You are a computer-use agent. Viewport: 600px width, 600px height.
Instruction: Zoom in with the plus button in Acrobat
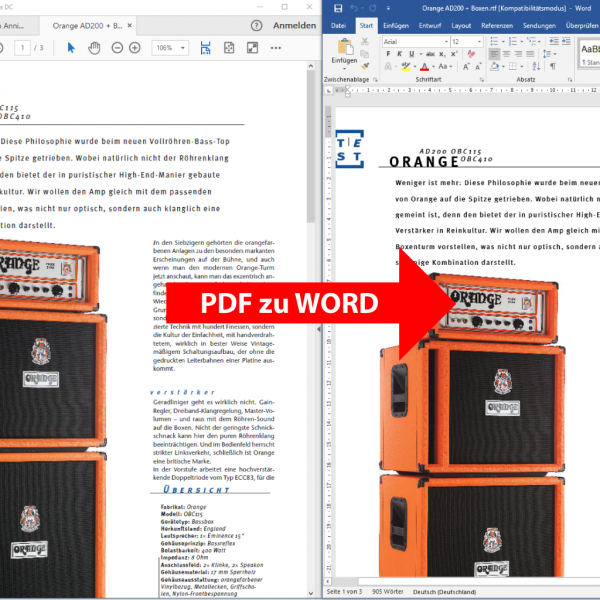135,48
